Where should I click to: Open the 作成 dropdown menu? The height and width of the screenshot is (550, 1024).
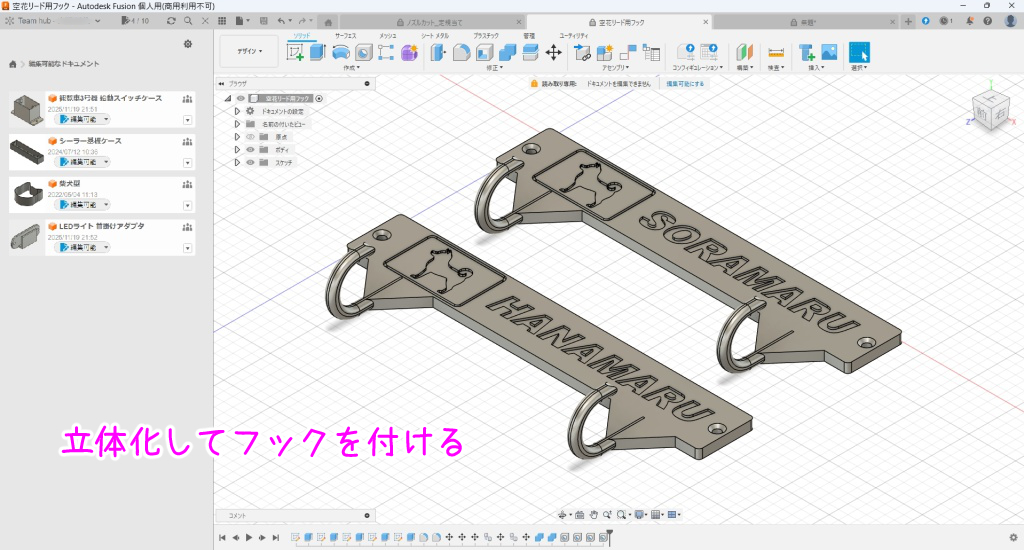352,69
